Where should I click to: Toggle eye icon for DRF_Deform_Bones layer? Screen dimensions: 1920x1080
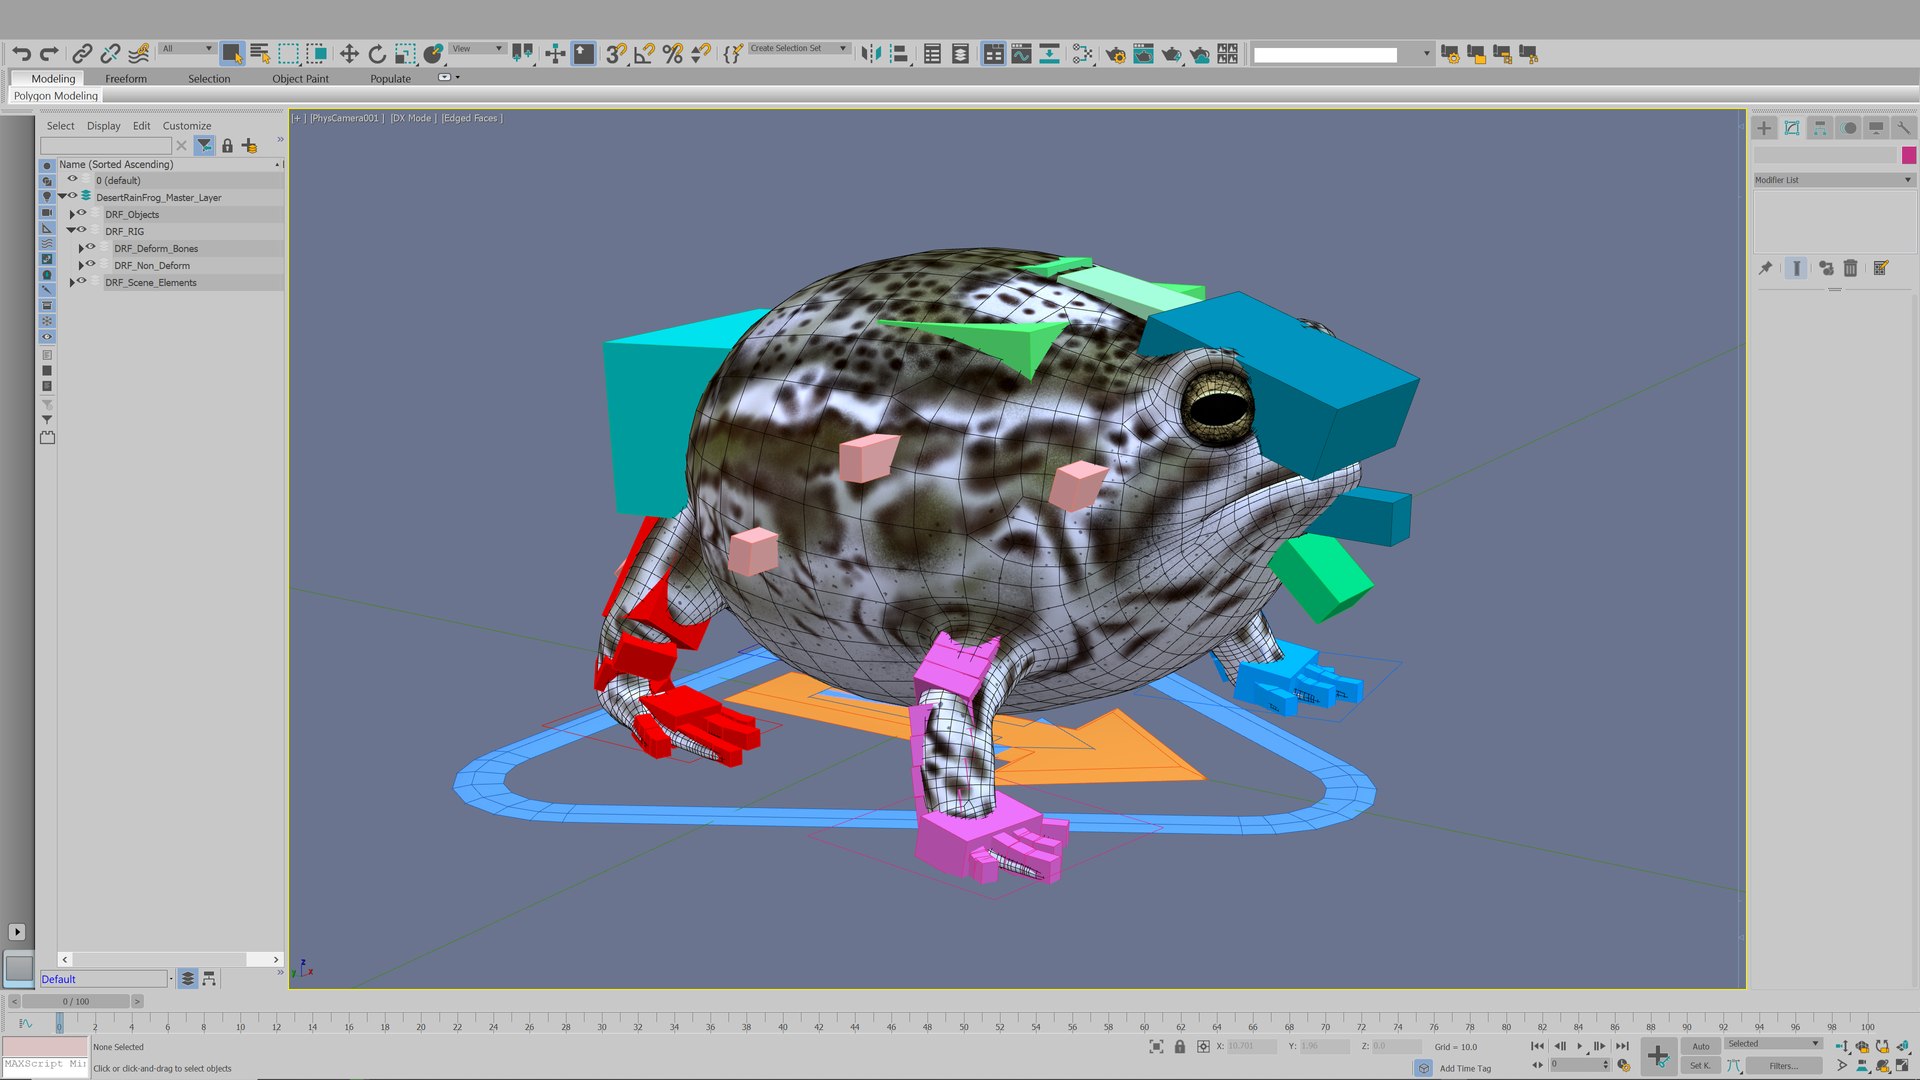pos(91,248)
